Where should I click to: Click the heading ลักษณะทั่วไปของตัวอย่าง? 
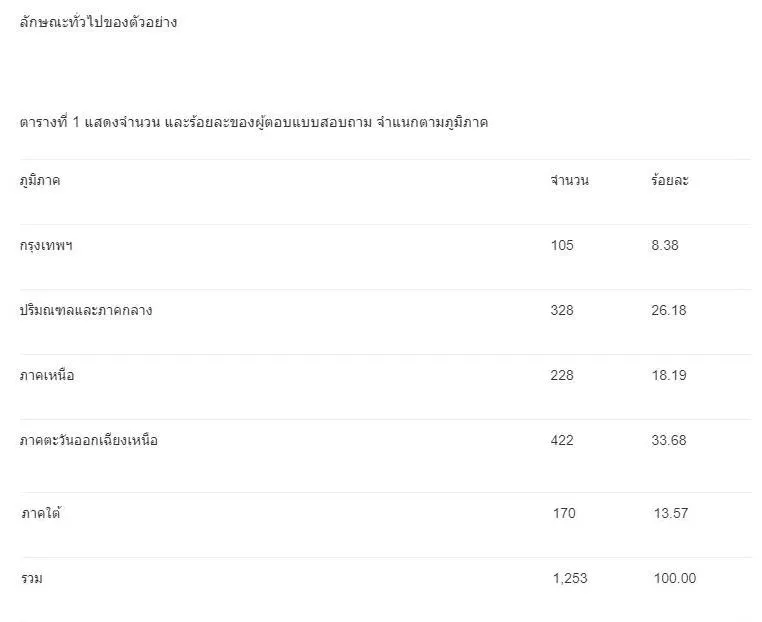98,22
